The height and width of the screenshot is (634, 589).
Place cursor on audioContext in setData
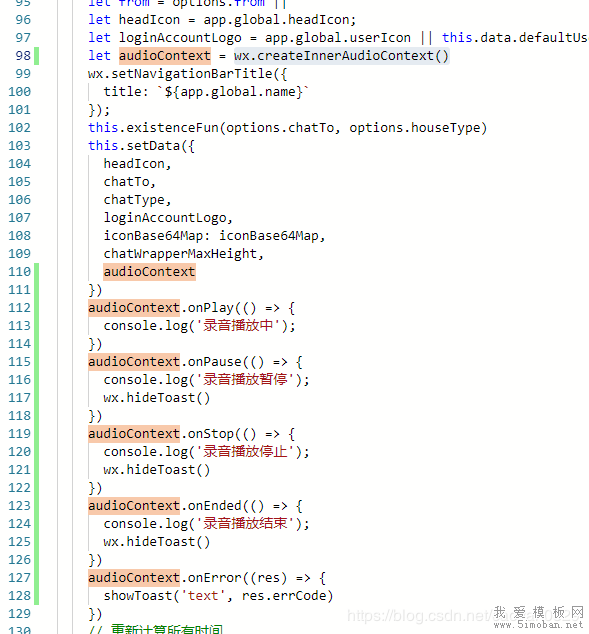149,272
